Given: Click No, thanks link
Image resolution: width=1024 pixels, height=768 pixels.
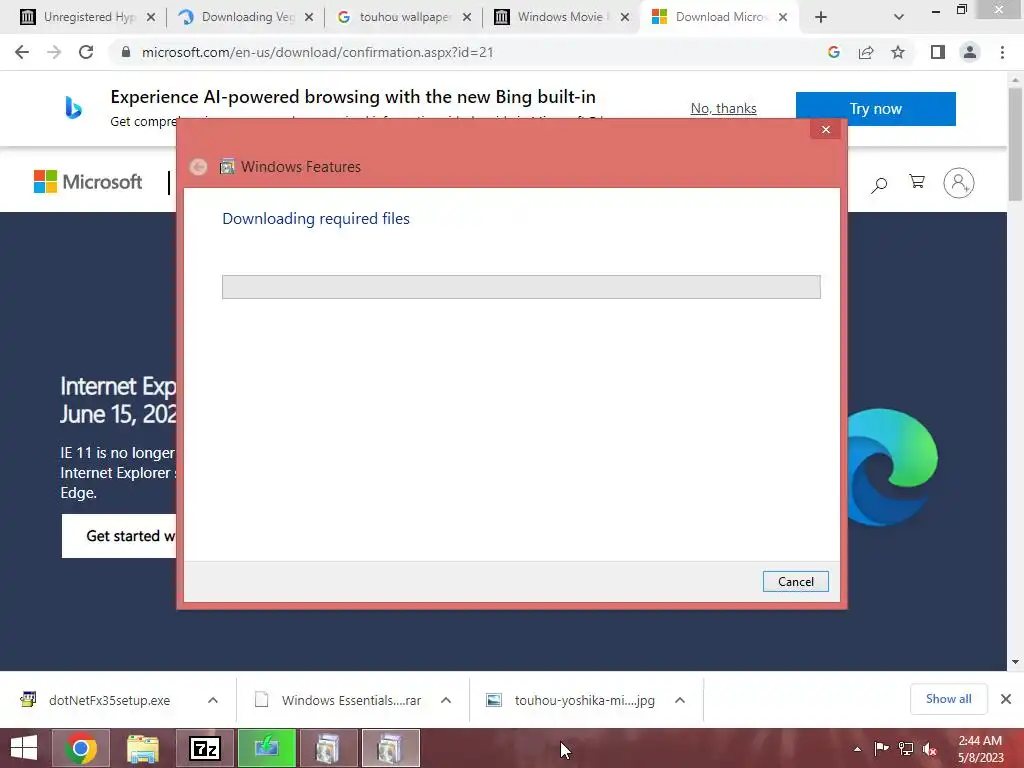Looking at the screenshot, I should point(724,108).
